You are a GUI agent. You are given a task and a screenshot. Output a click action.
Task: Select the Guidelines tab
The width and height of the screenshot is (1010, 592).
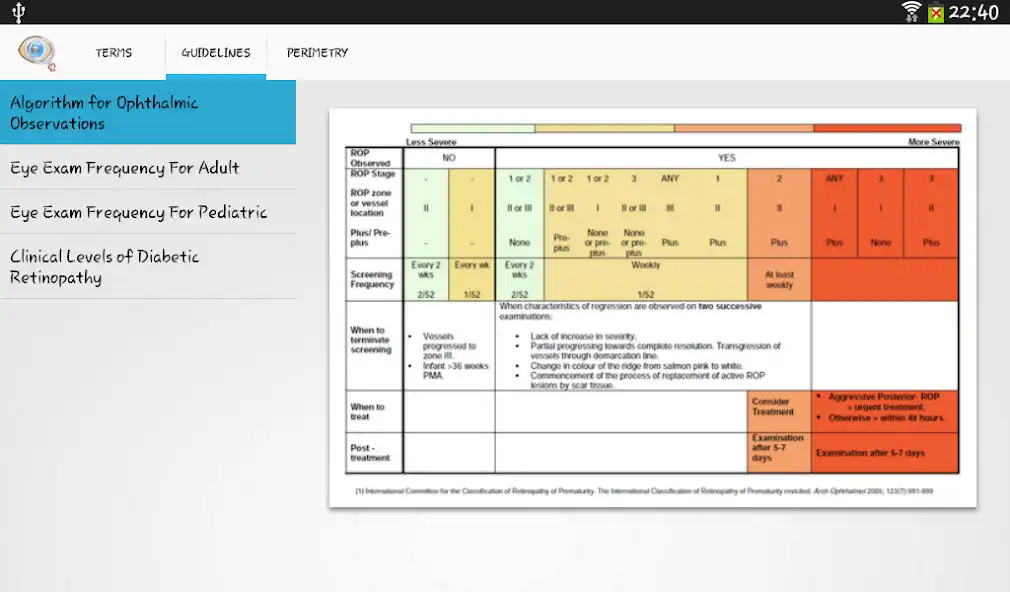216,53
